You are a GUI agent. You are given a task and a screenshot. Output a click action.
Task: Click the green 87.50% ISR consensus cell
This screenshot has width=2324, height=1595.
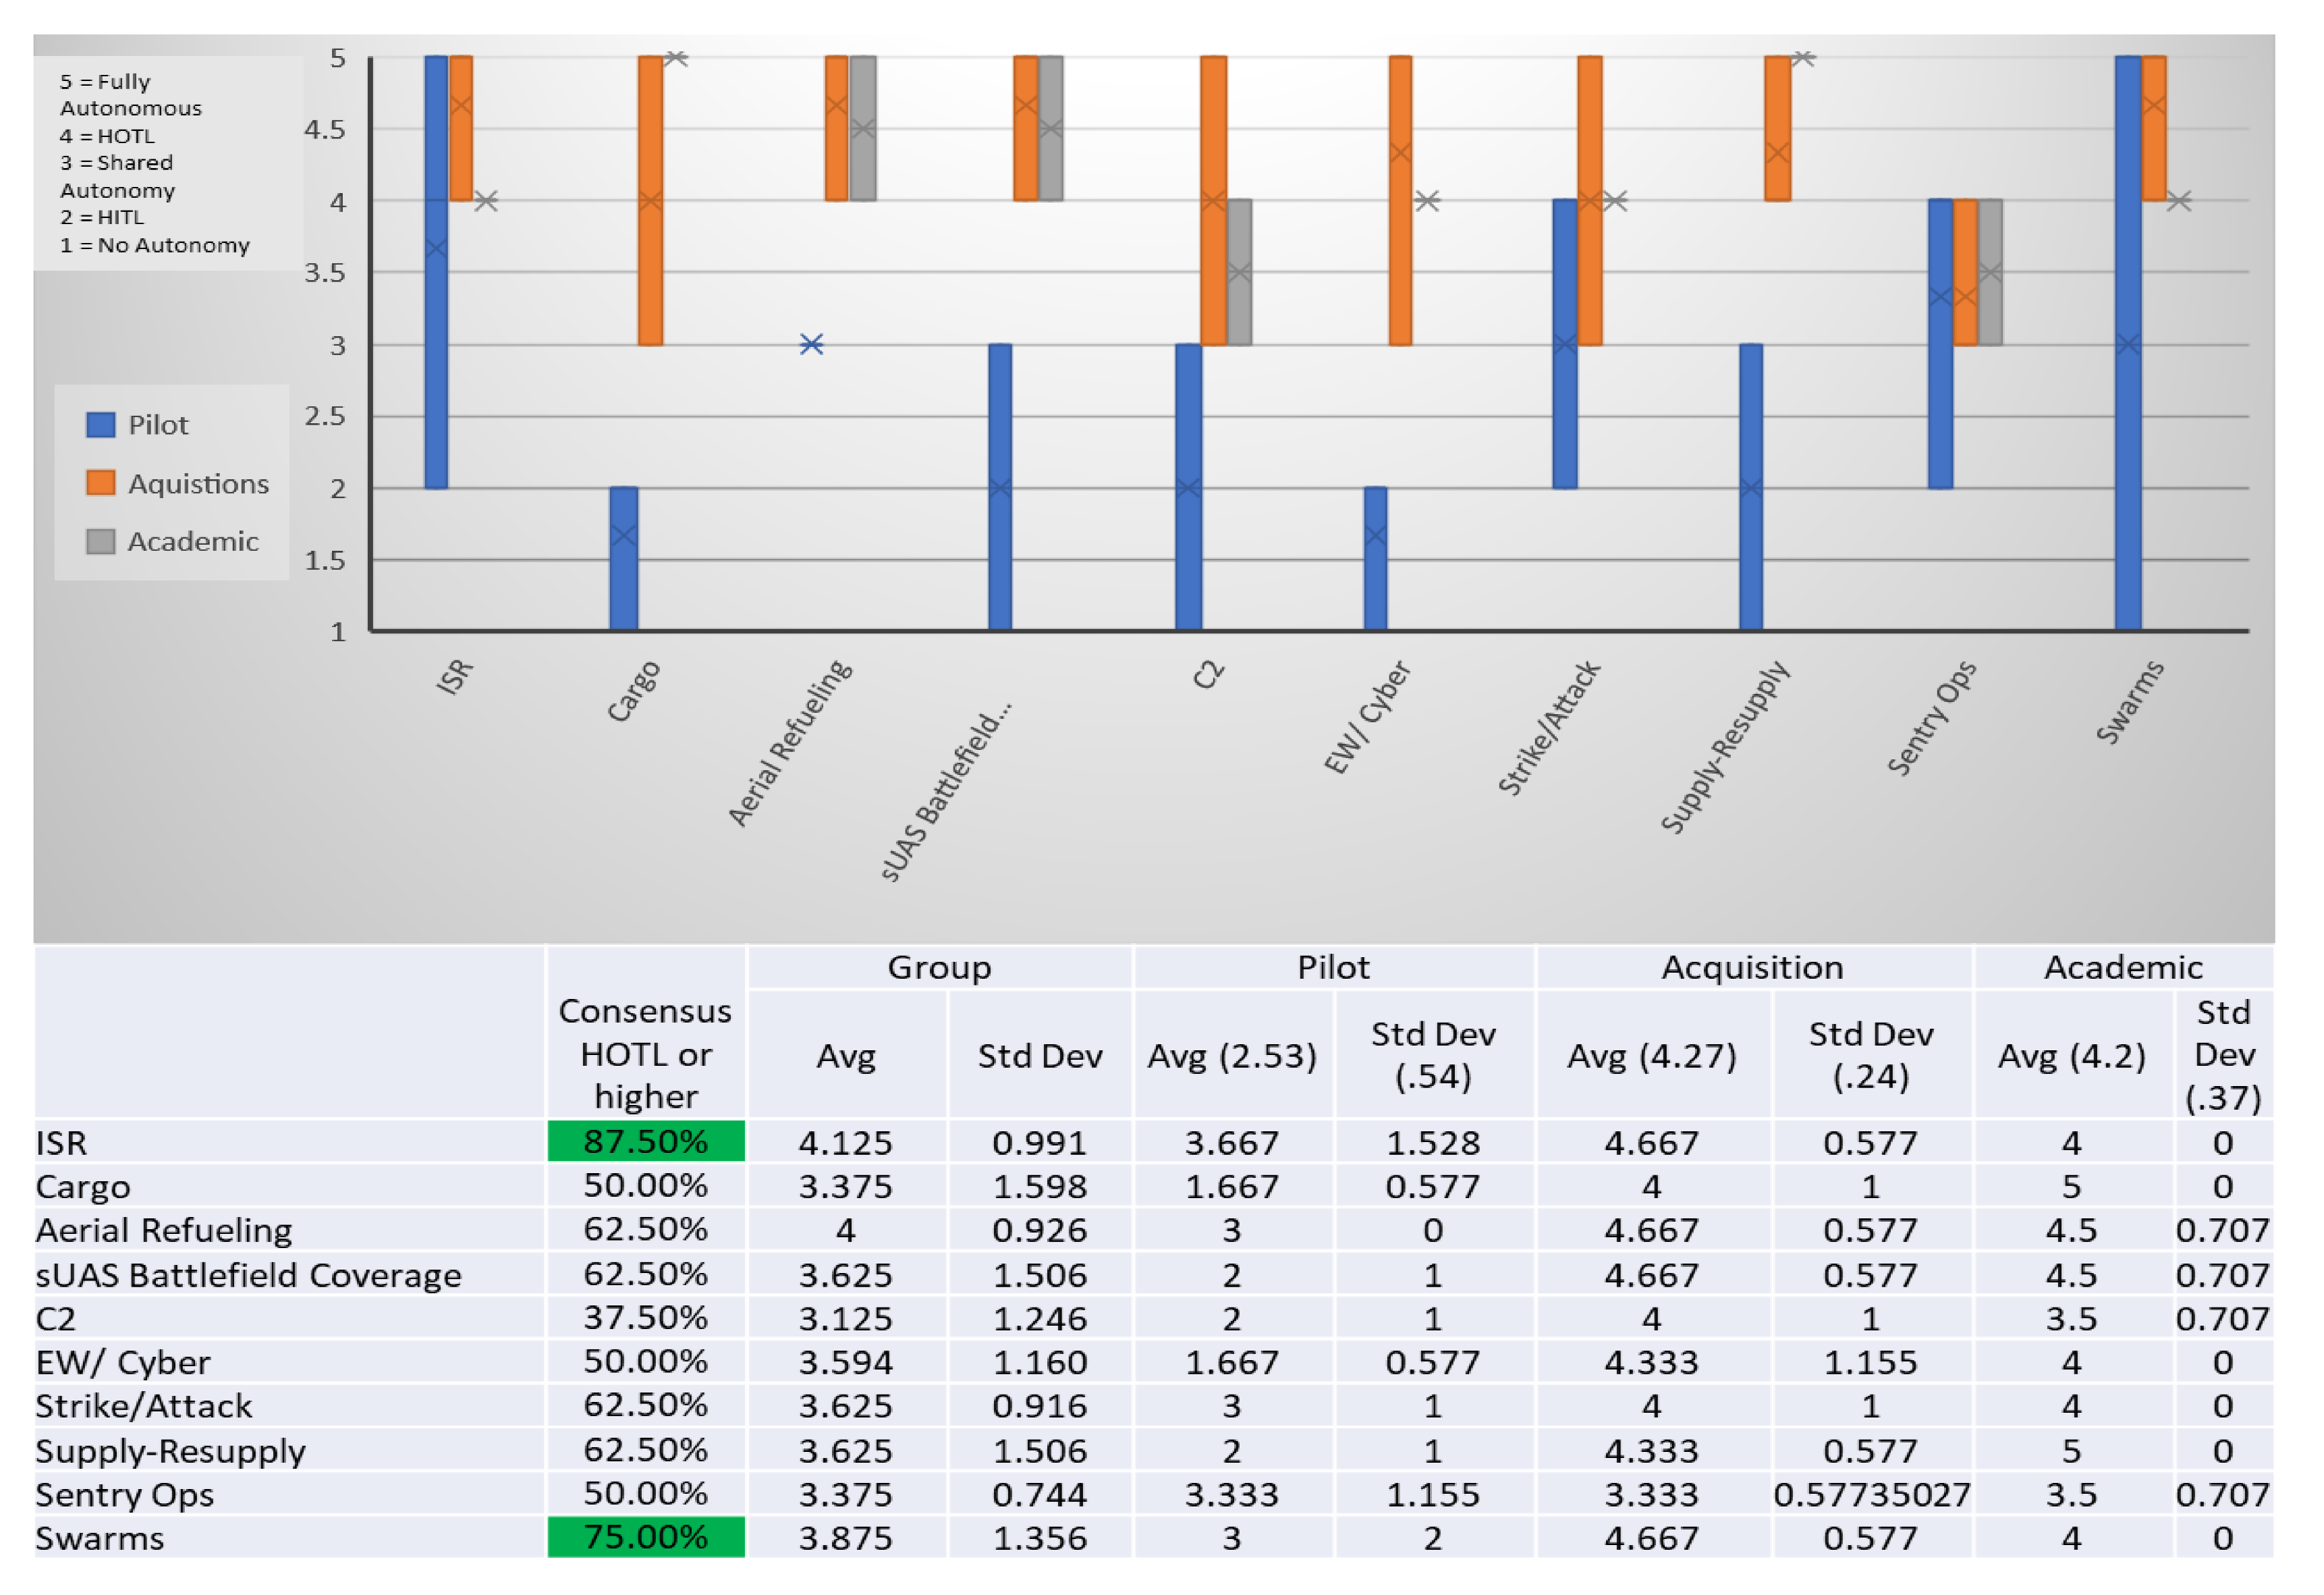pyautogui.click(x=645, y=1141)
